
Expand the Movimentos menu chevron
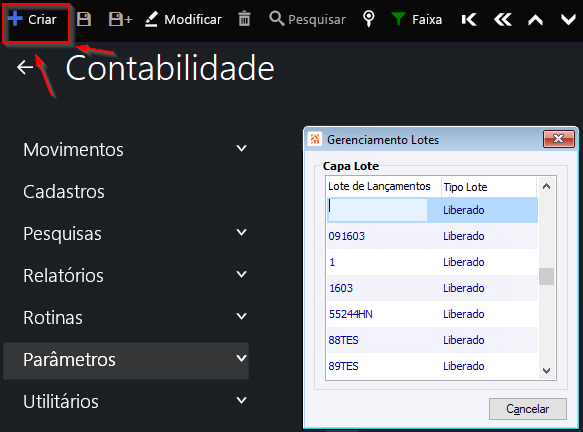(242, 148)
